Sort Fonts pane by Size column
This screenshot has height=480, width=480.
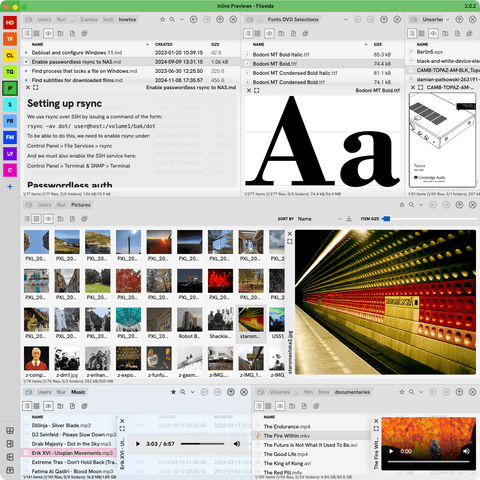pos(378,44)
